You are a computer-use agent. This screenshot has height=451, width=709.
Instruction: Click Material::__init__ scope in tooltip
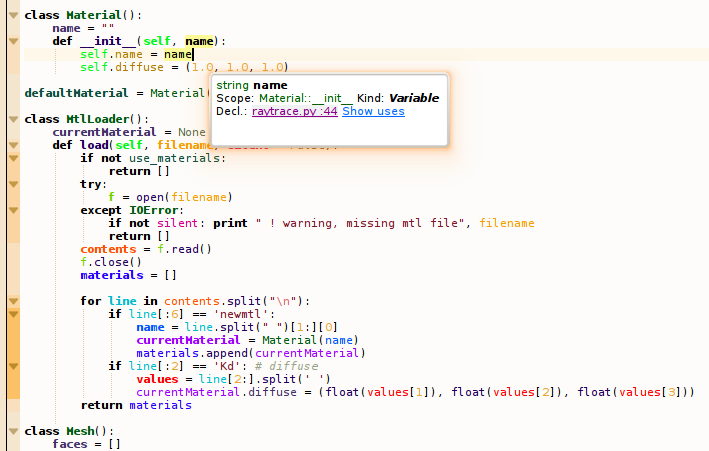tap(306, 98)
